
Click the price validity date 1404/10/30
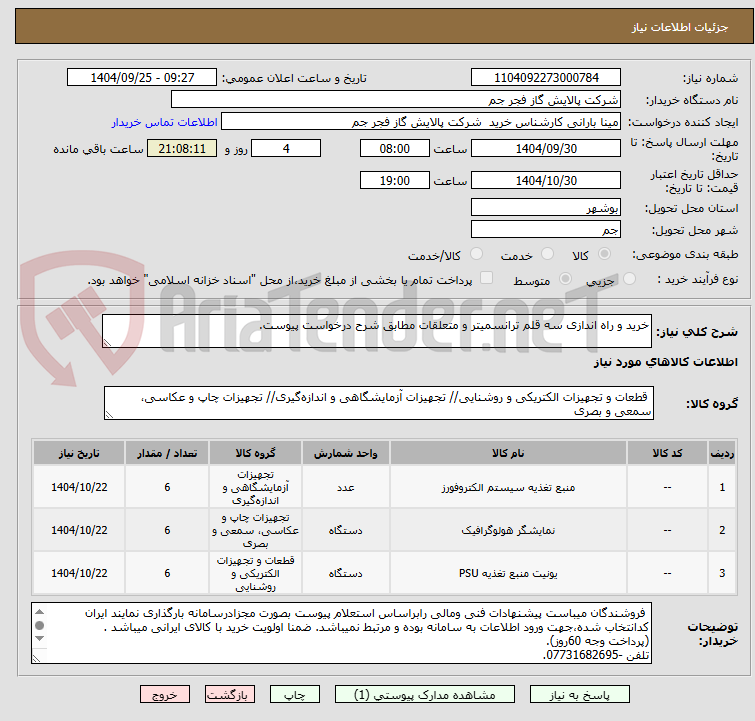pyautogui.click(x=546, y=181)
